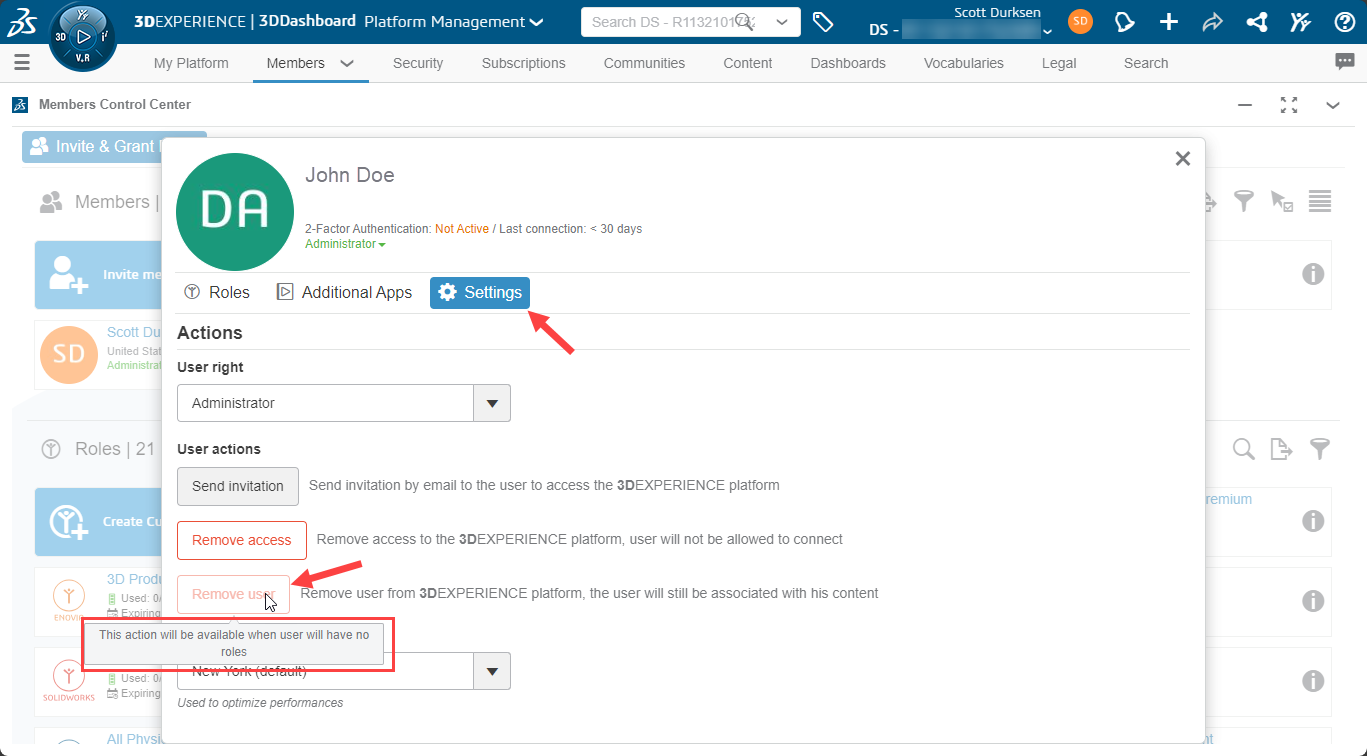Close the John Doe user dialog
Image resolution: width=1367 pixels, height=756 pixels.
[x=1182, y=158]
